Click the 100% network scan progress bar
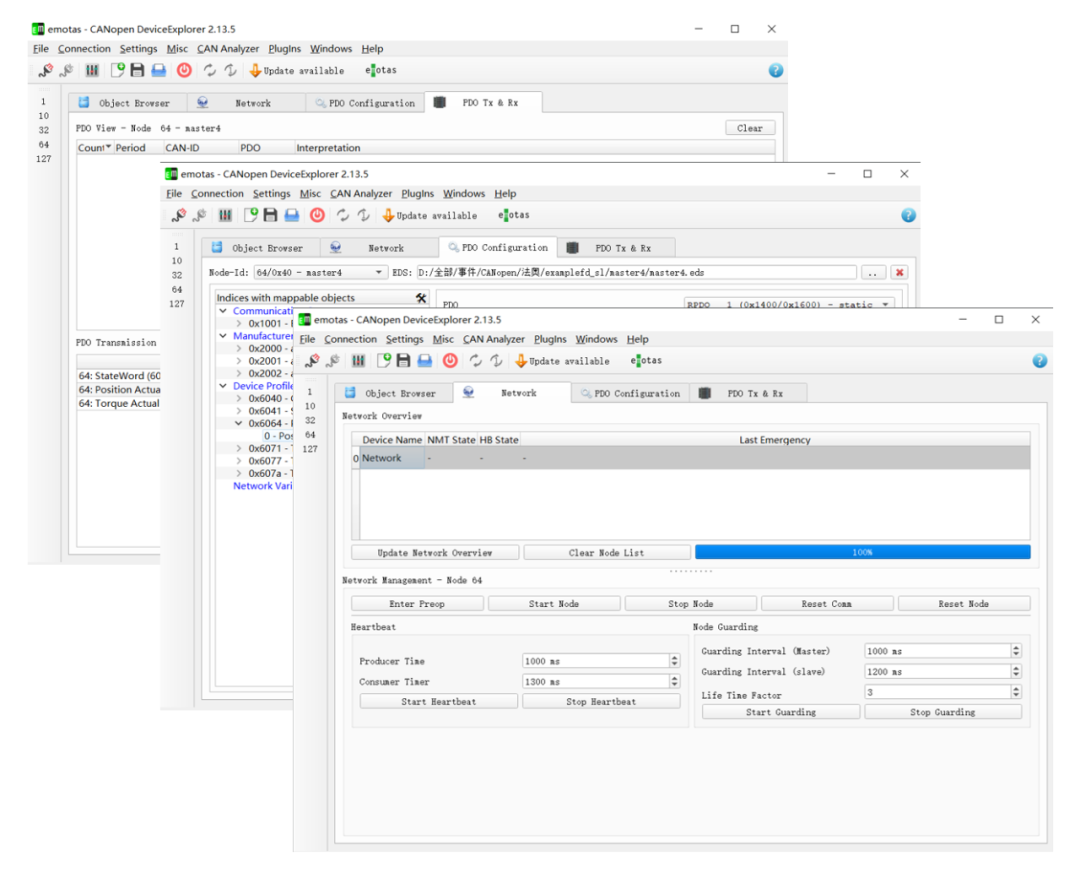The height and width of the screenshot is (878, 1080). point(863,552)
